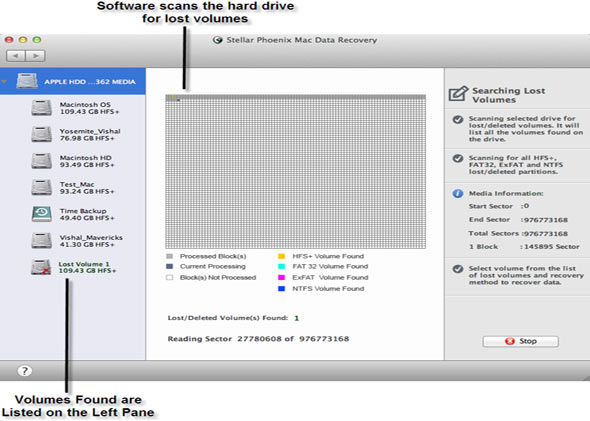Click the Vishal_Mavericks 41.30 GB label

(x=91, y=241)
